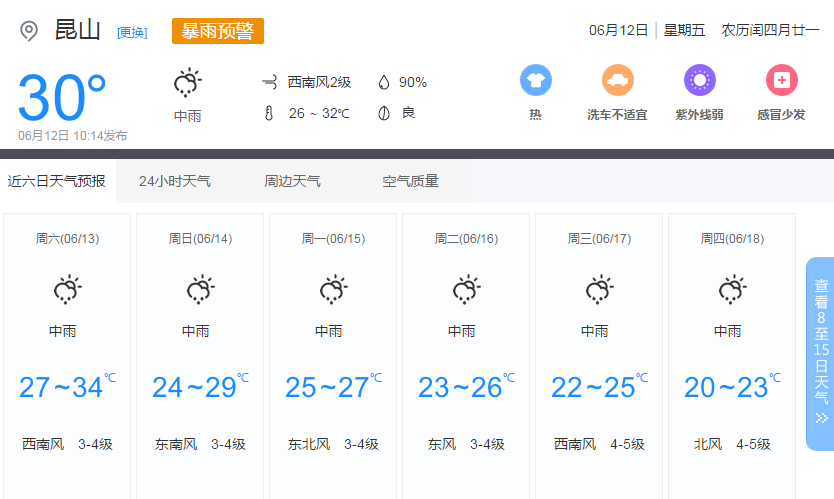Image resolution: width=834 pixels, height=499 pixels.
Task: Click the [更换] change city link
Action: tap(132, 32)
